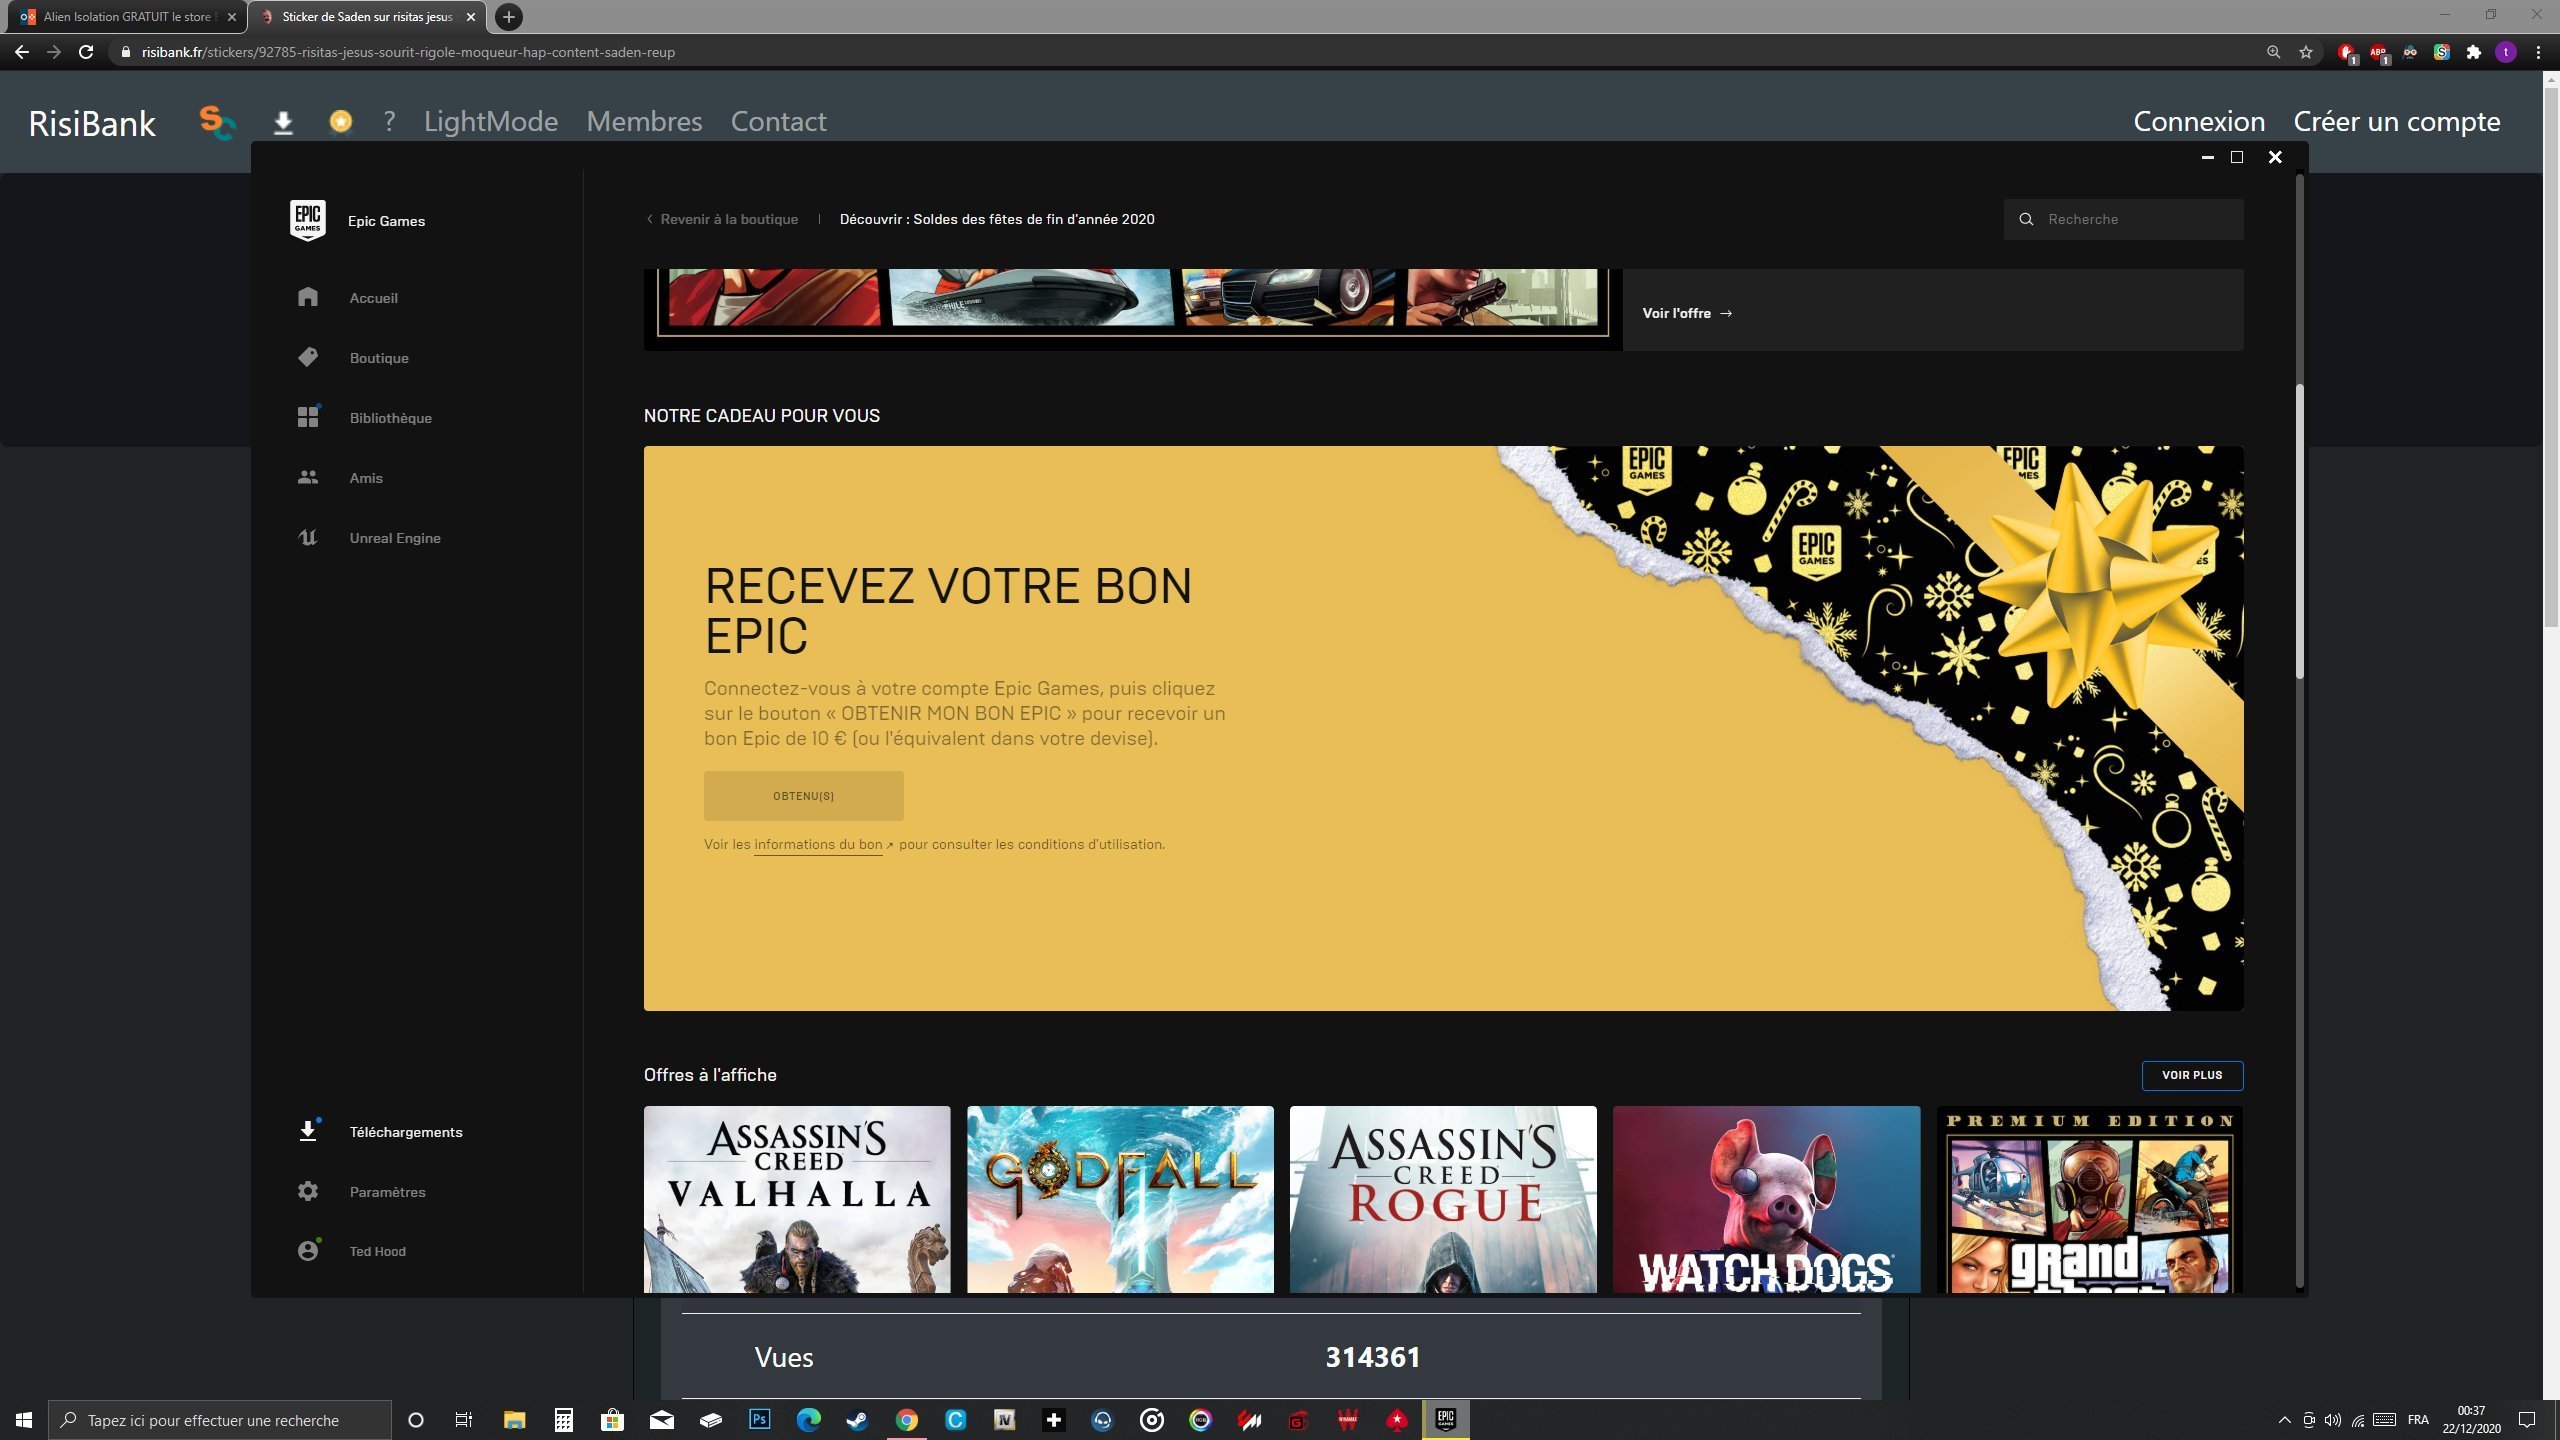The height and width of the screenshot is (1440, 2560).
Task: Click the zoom magnifier icon in address bar
Action: tap(2273, 52)
